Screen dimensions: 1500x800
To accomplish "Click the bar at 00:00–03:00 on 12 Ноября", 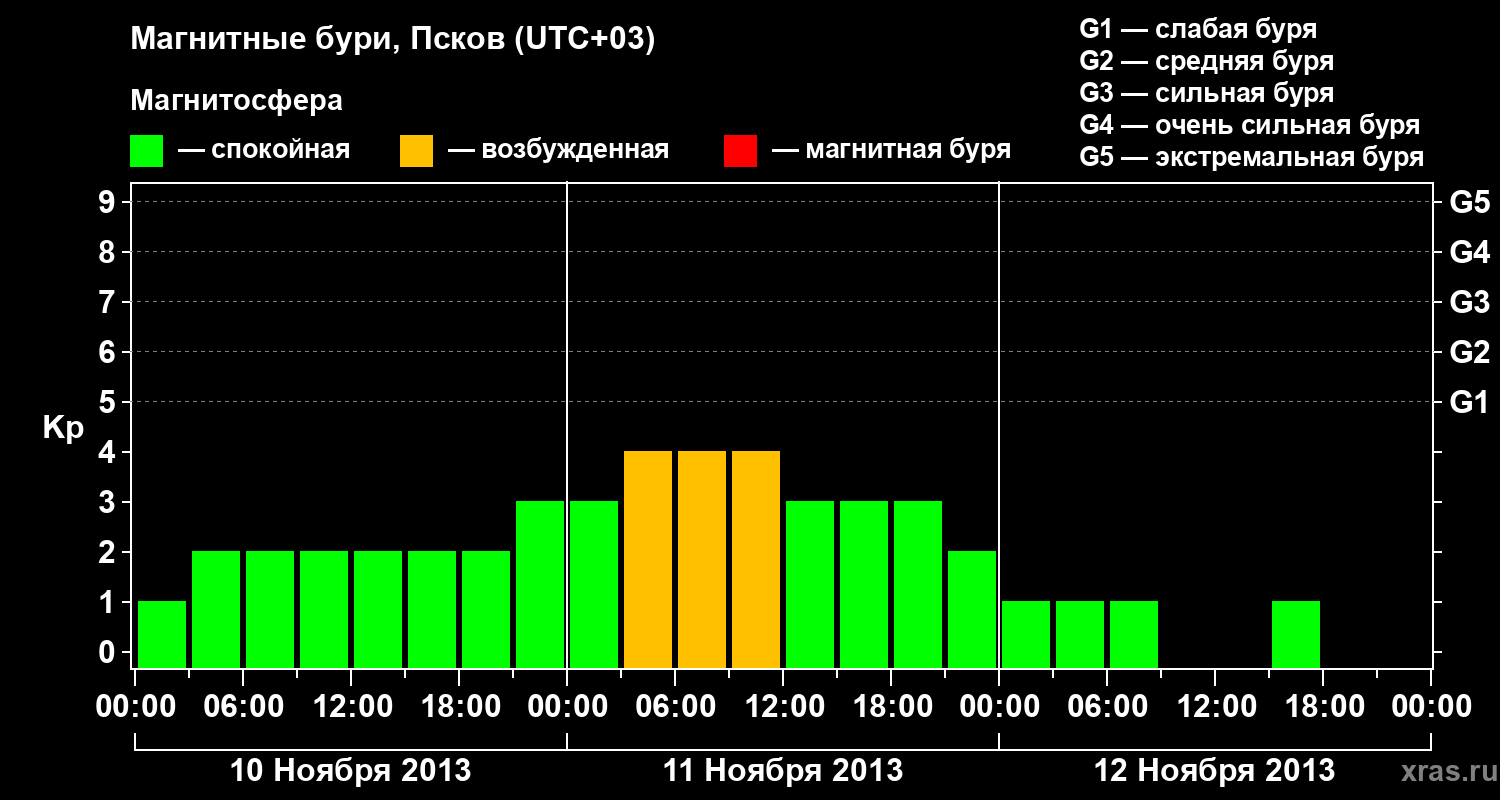I will [x=1026, y=634].
